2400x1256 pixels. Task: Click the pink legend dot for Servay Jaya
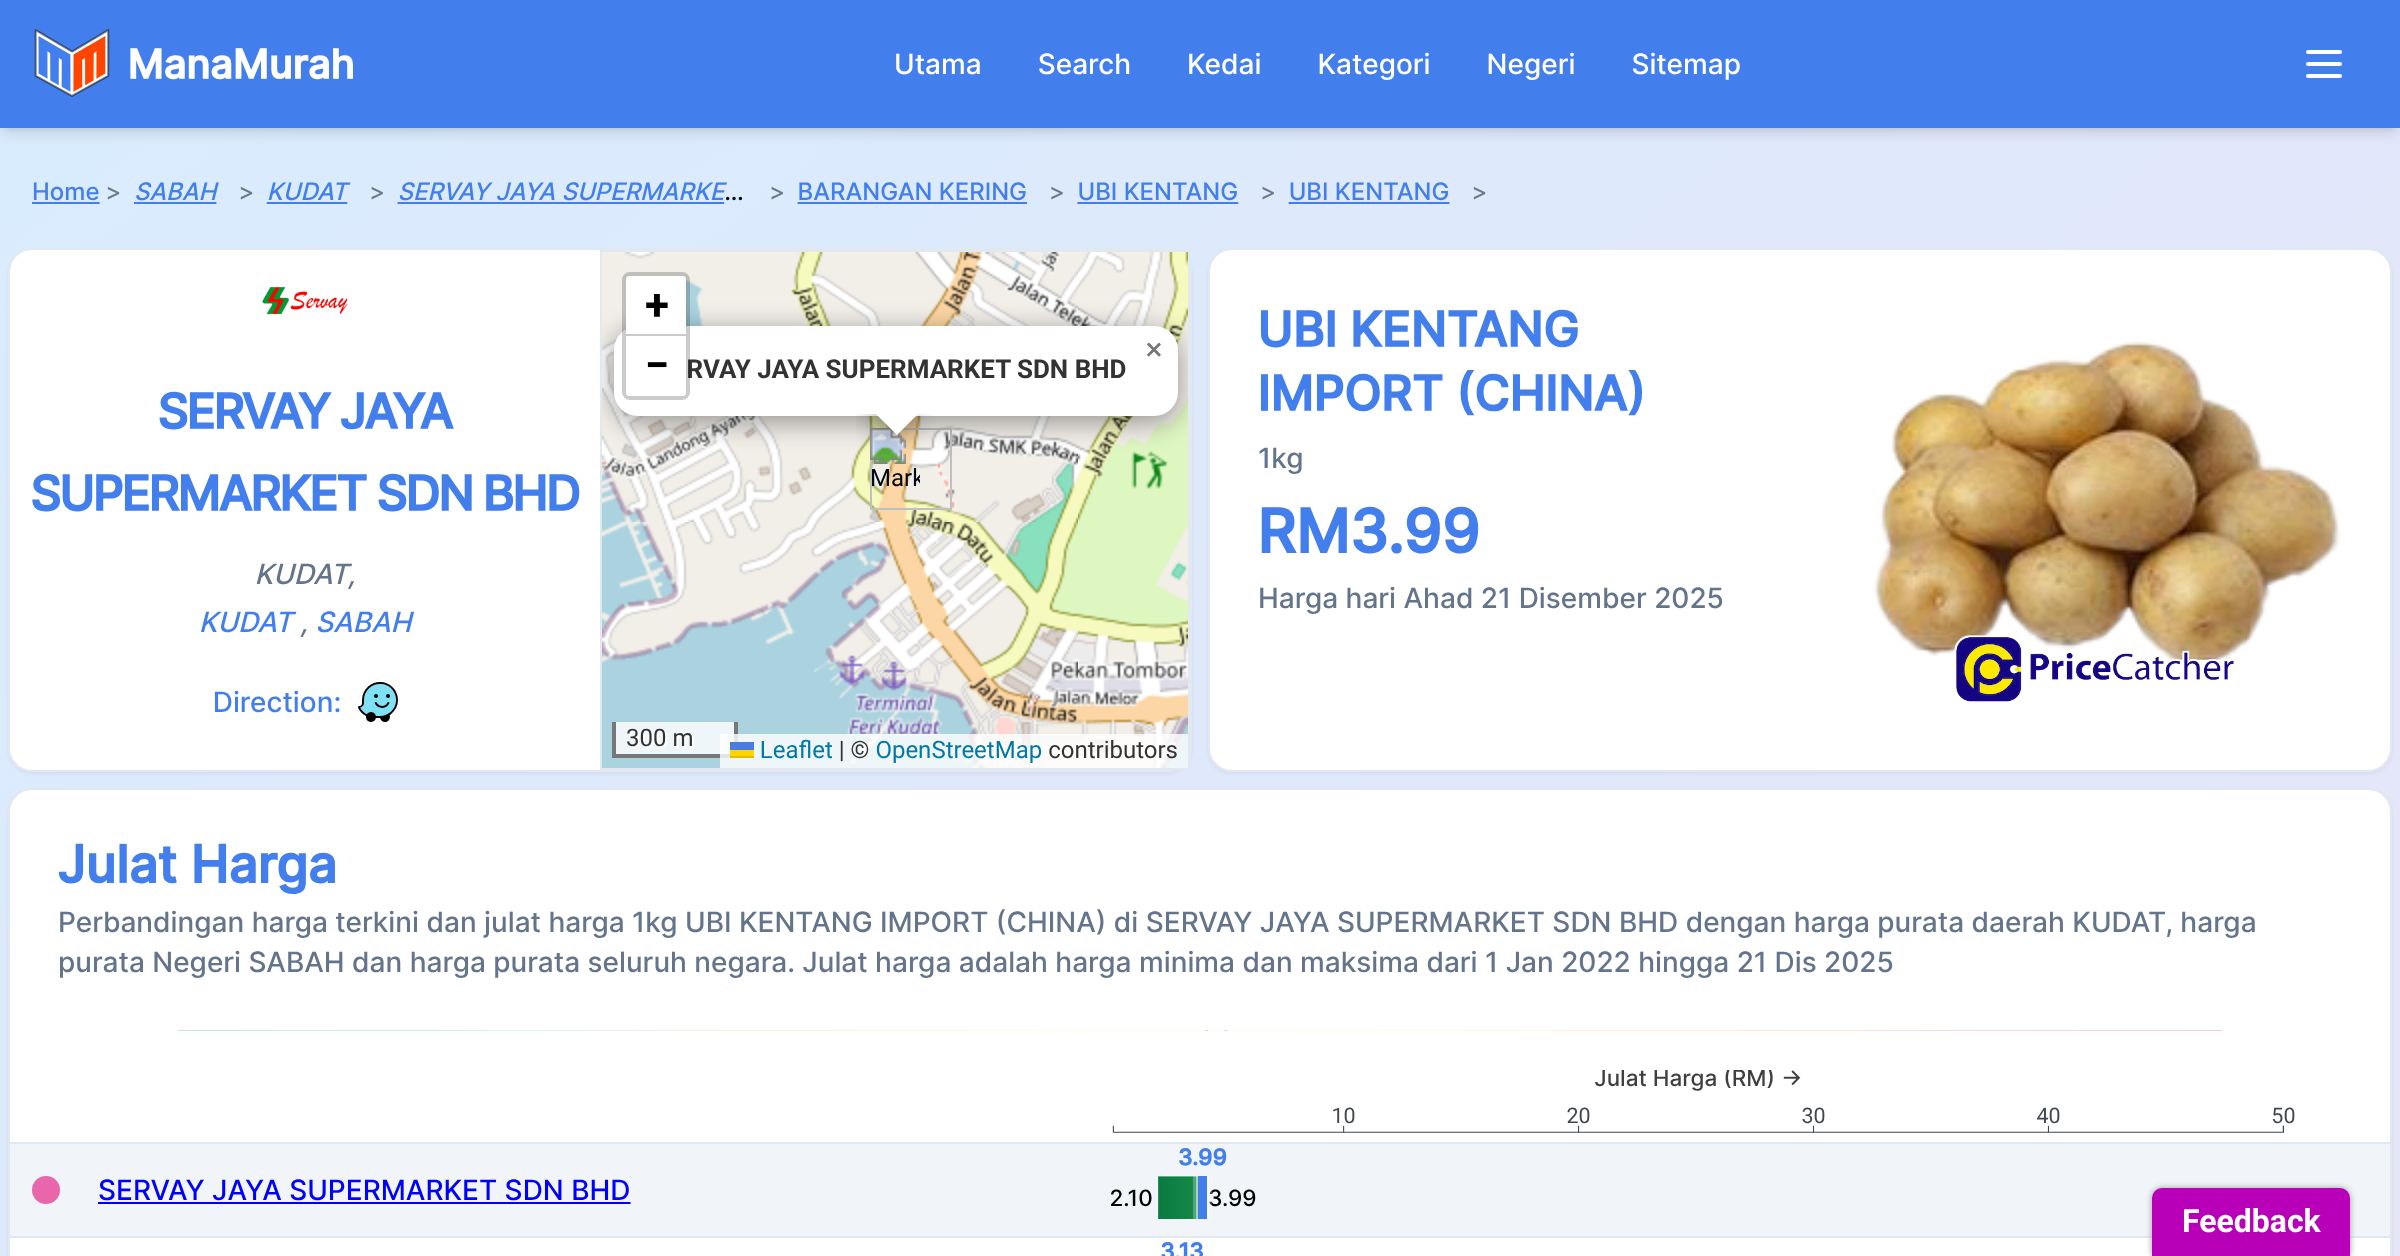(x=46, y=1190)
